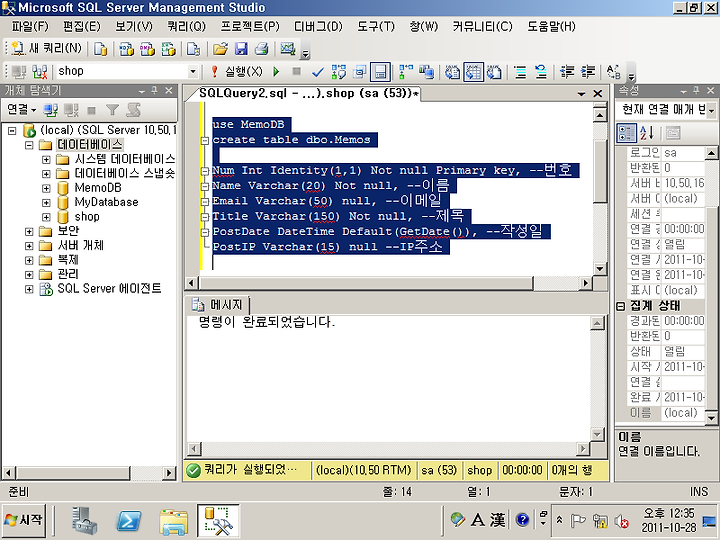Click Categorized view icon in Properties panel
This screenshot has height=540, width=720.
pos(626,133)
